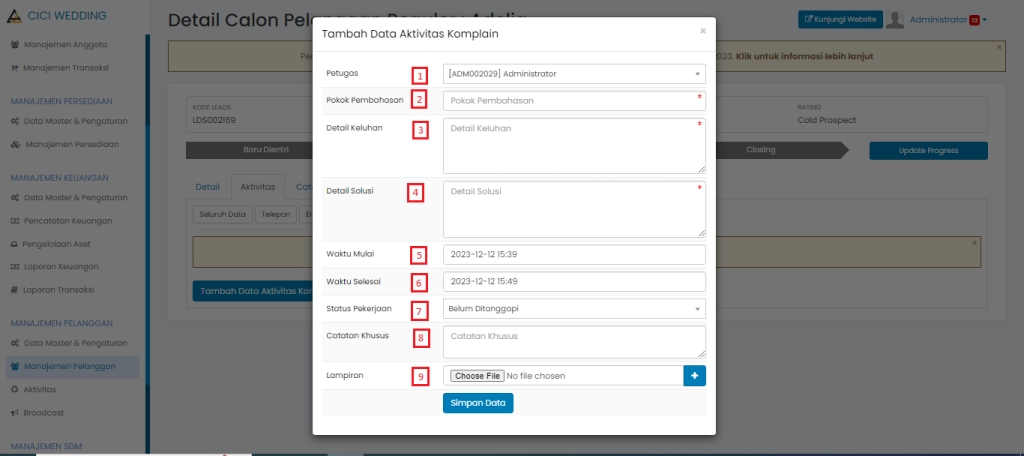
Task: Focus the Detail Solusi text area
Action: 574,209
